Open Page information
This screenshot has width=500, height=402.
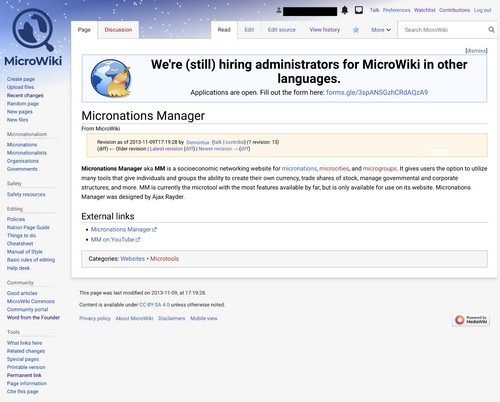click(x=27, y=383)
